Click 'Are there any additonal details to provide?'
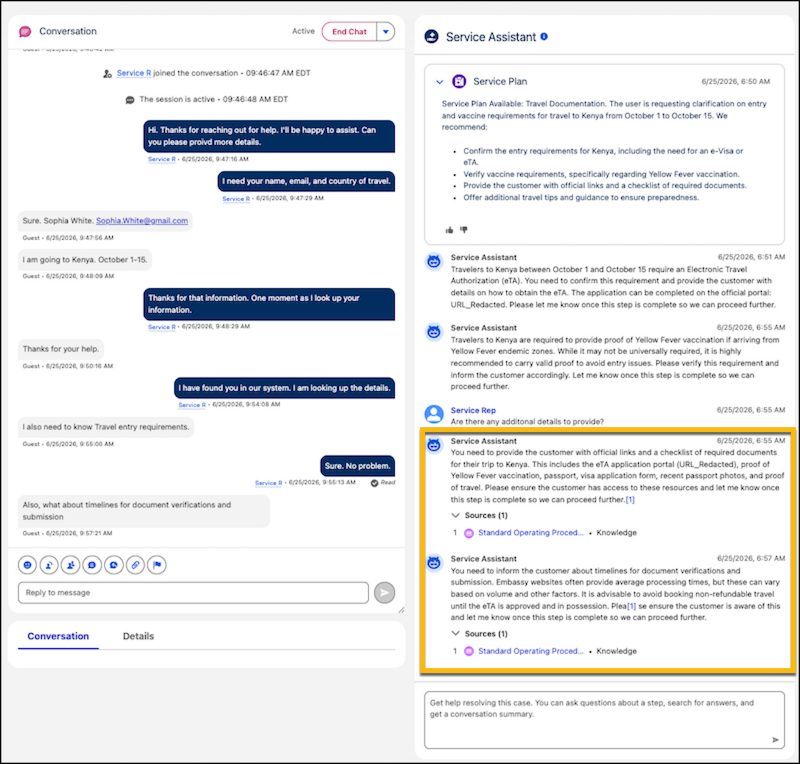The height and width of the screenshot is (764, 800). [x=527, y=422]
